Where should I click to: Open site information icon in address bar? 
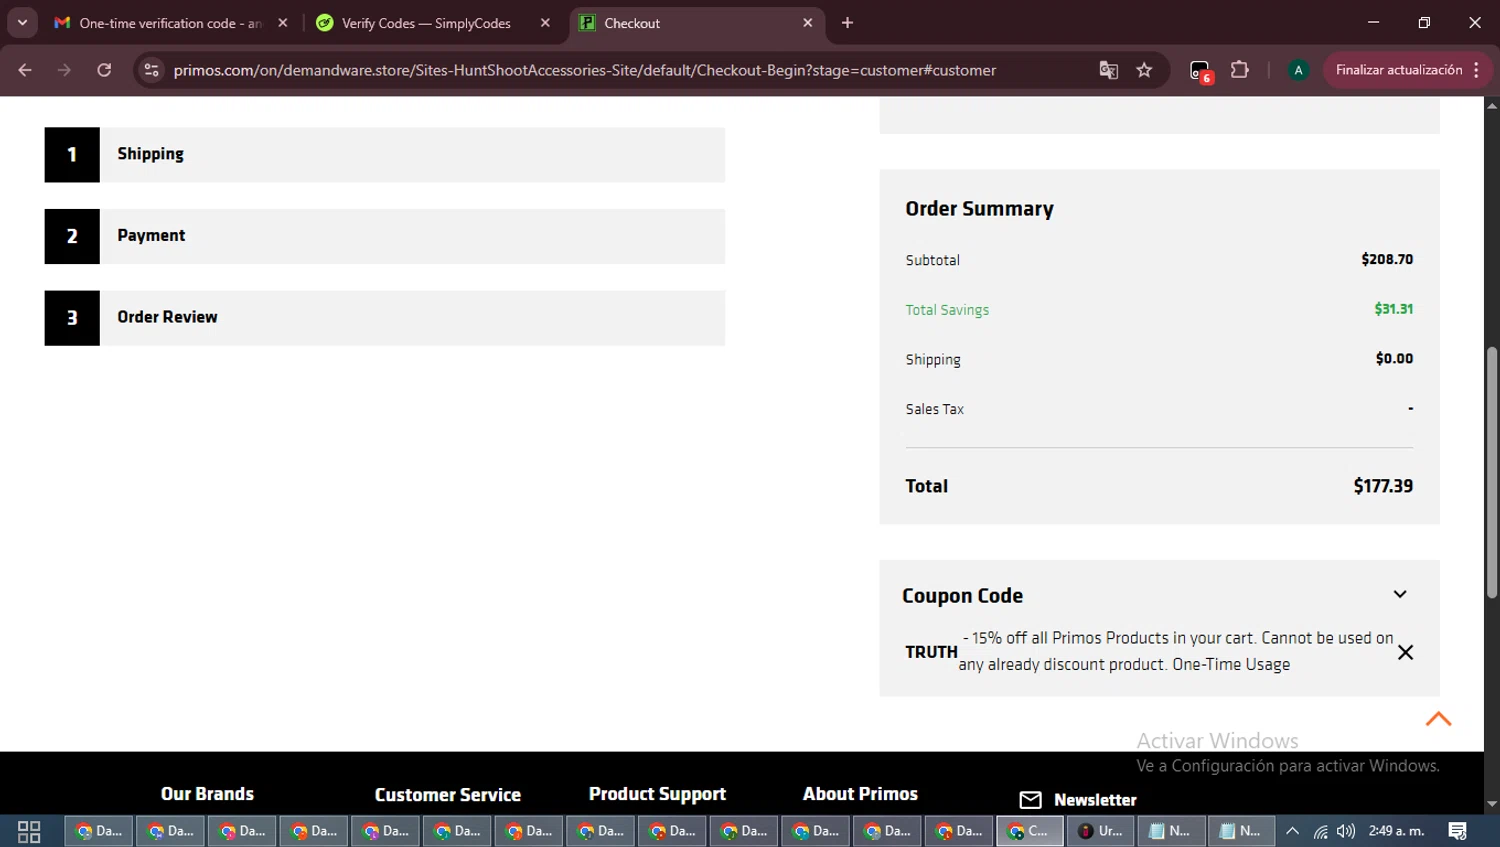click(x=151, y=70)
